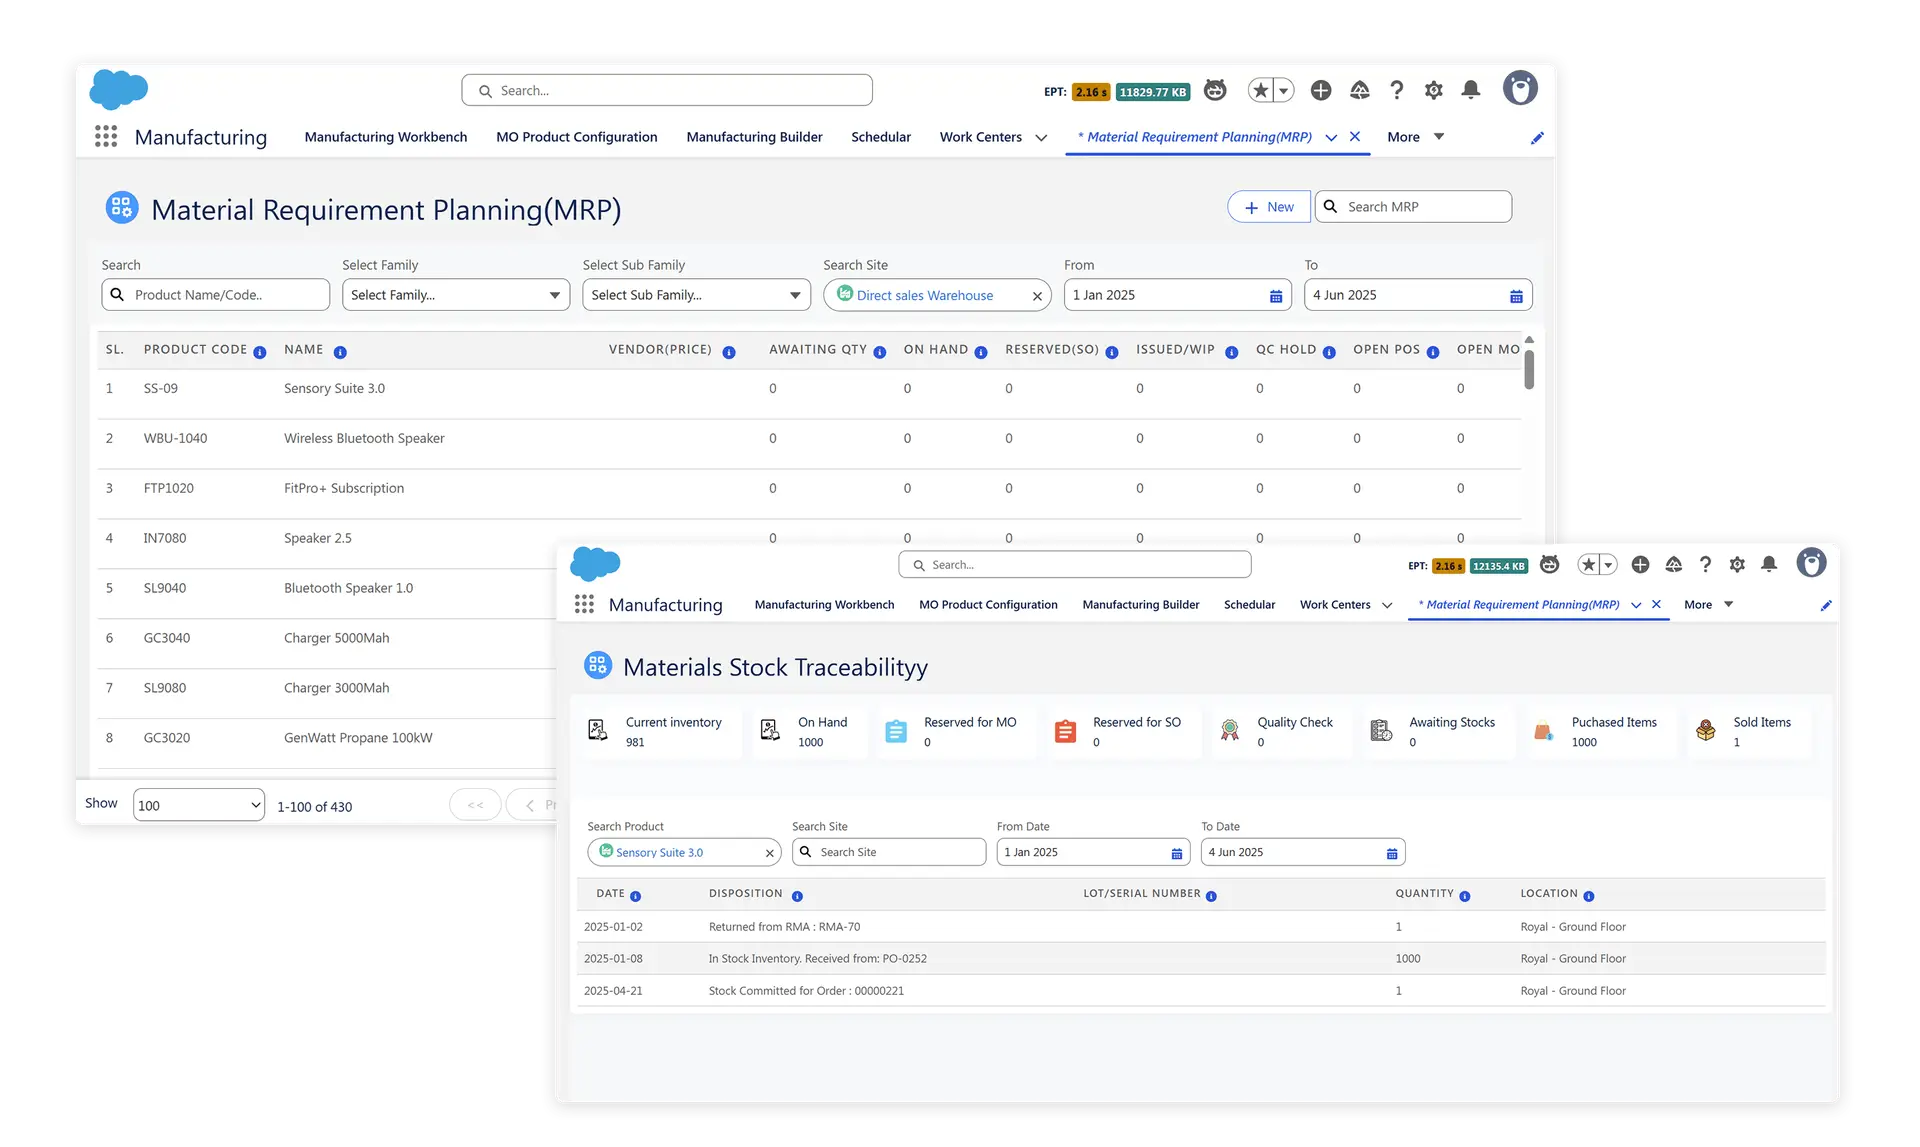Click Product Name/Code search field

pos(215,295)
